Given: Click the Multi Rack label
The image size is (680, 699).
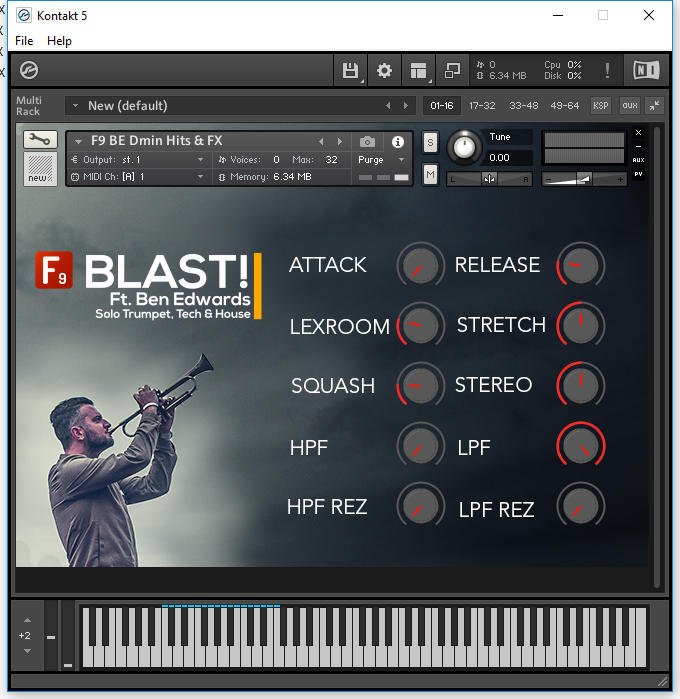Looking at the screenshot, I should tap(29, 106).
